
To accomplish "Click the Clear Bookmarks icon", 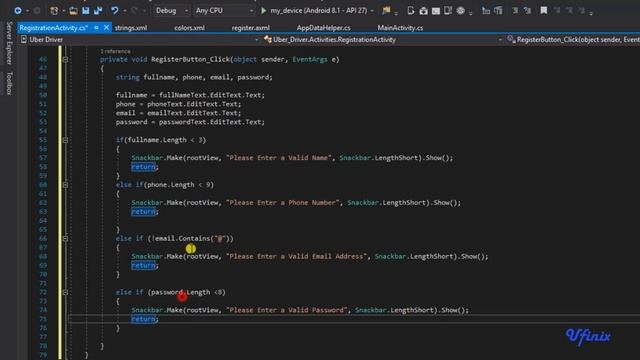I will pyautogui.click(x=581, y=11).
